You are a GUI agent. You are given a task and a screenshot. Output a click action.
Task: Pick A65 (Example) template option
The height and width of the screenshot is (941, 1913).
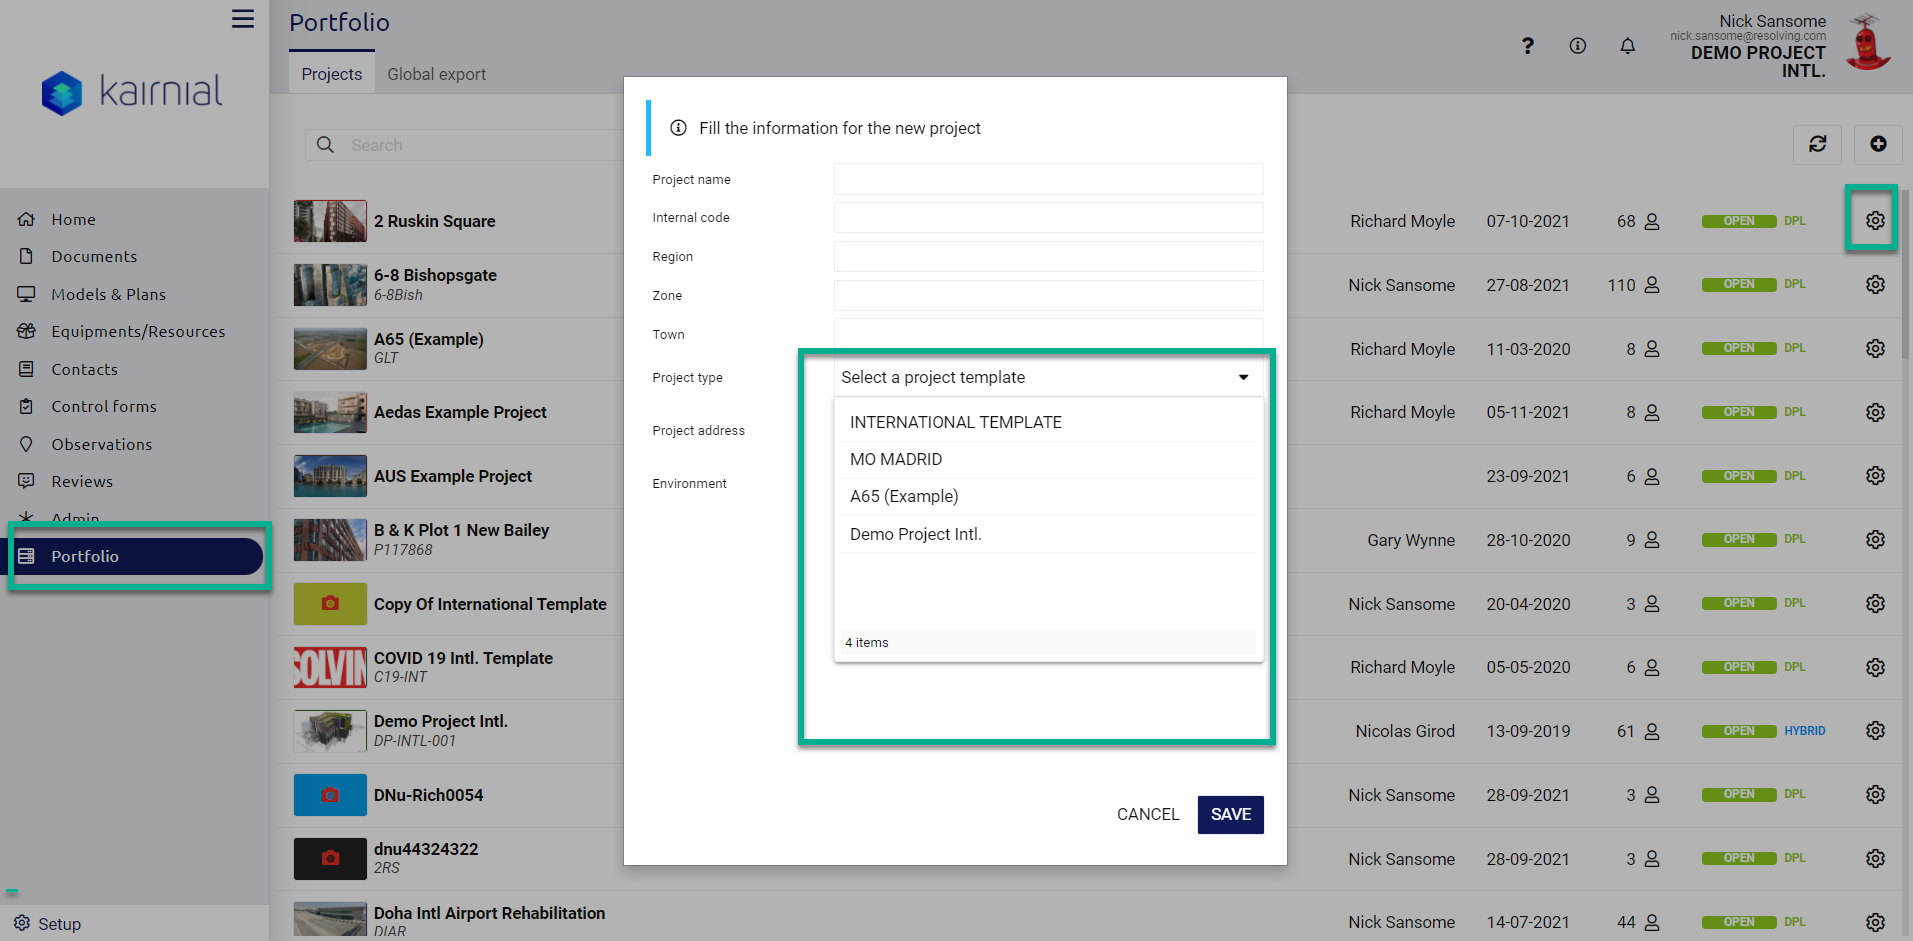pos(903,496)
